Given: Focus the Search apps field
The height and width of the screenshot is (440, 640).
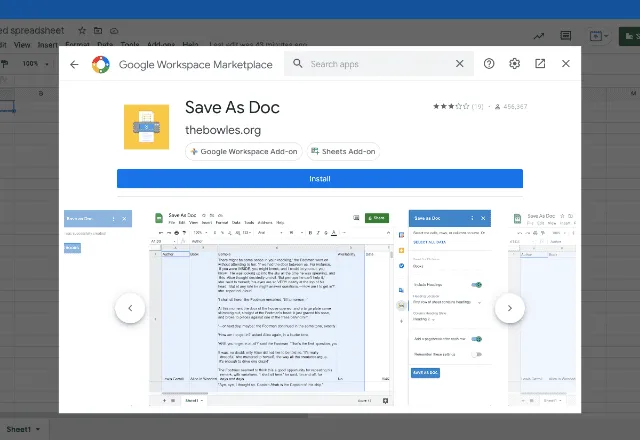Looking at the screenshot, I should (x=379, y=64).
